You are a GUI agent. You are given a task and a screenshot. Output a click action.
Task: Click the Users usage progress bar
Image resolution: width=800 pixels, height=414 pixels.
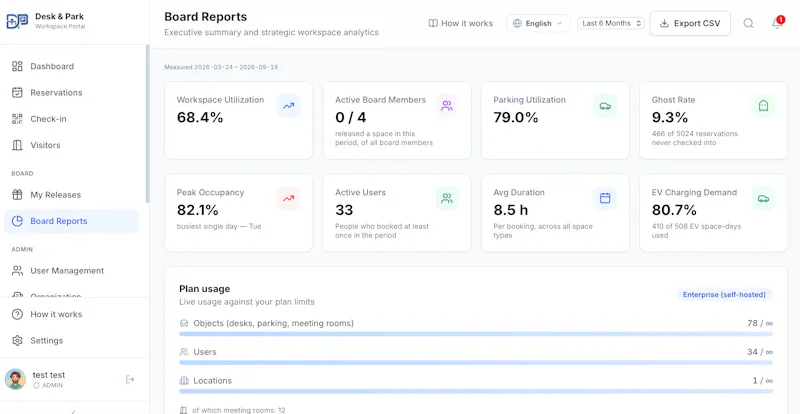pyautogui.click(x=476, y=363)
